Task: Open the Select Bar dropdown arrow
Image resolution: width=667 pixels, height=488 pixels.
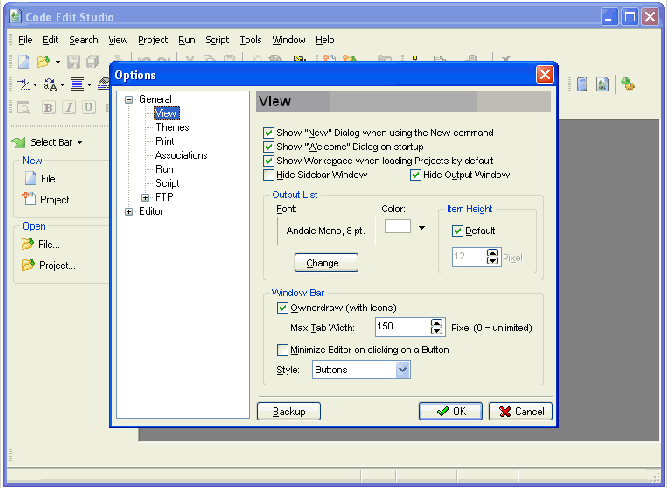Action: pyautogui.click(x=80, y=143)
